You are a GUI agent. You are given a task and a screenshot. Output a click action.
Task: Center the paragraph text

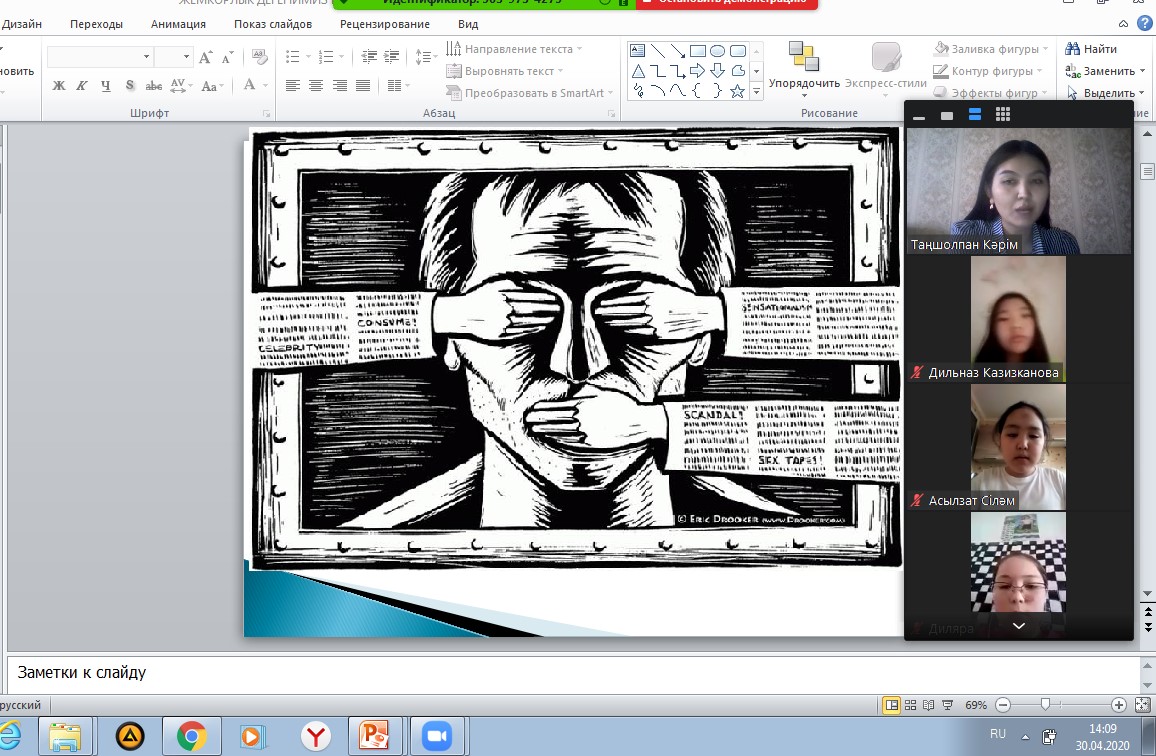pyautogui.click(x=316, y=86)
